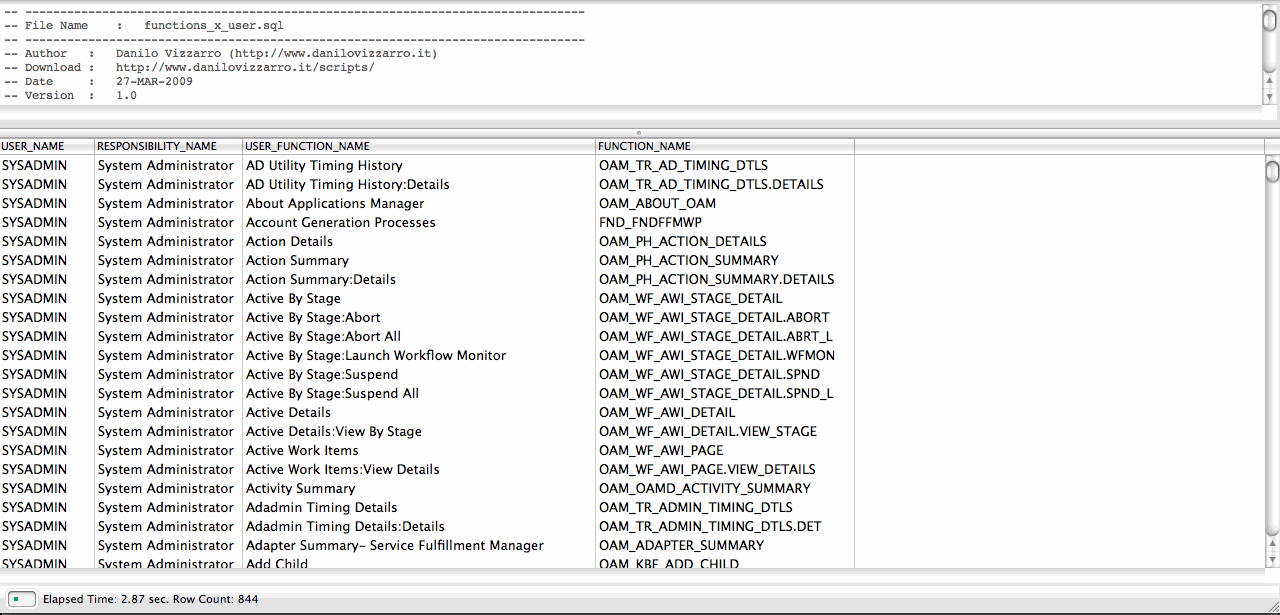
Task: Select the Account Generation Processes cell
Action: [419, 222]
